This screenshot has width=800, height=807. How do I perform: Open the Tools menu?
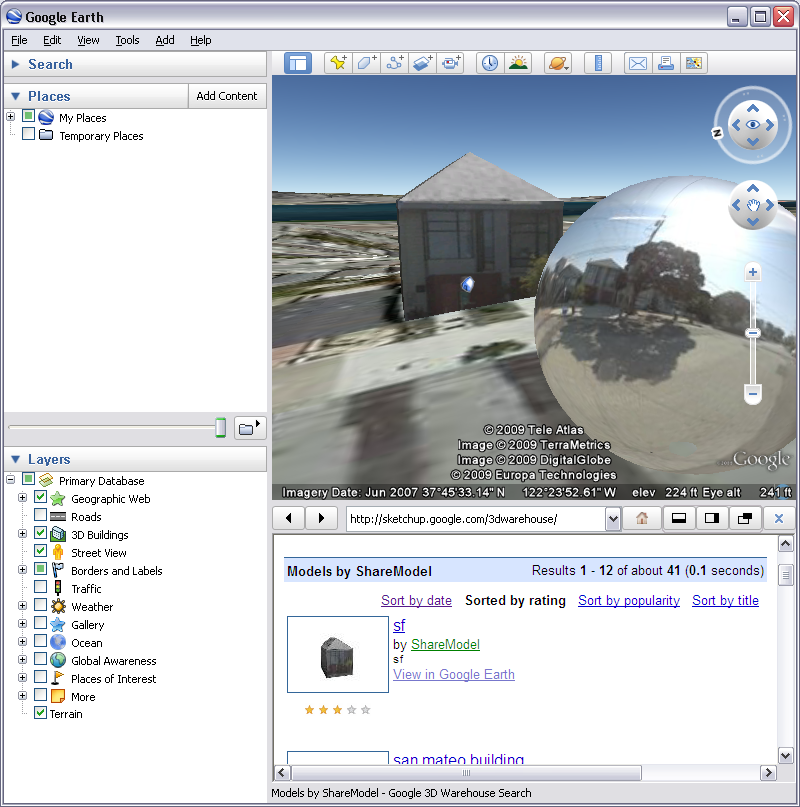127,40
